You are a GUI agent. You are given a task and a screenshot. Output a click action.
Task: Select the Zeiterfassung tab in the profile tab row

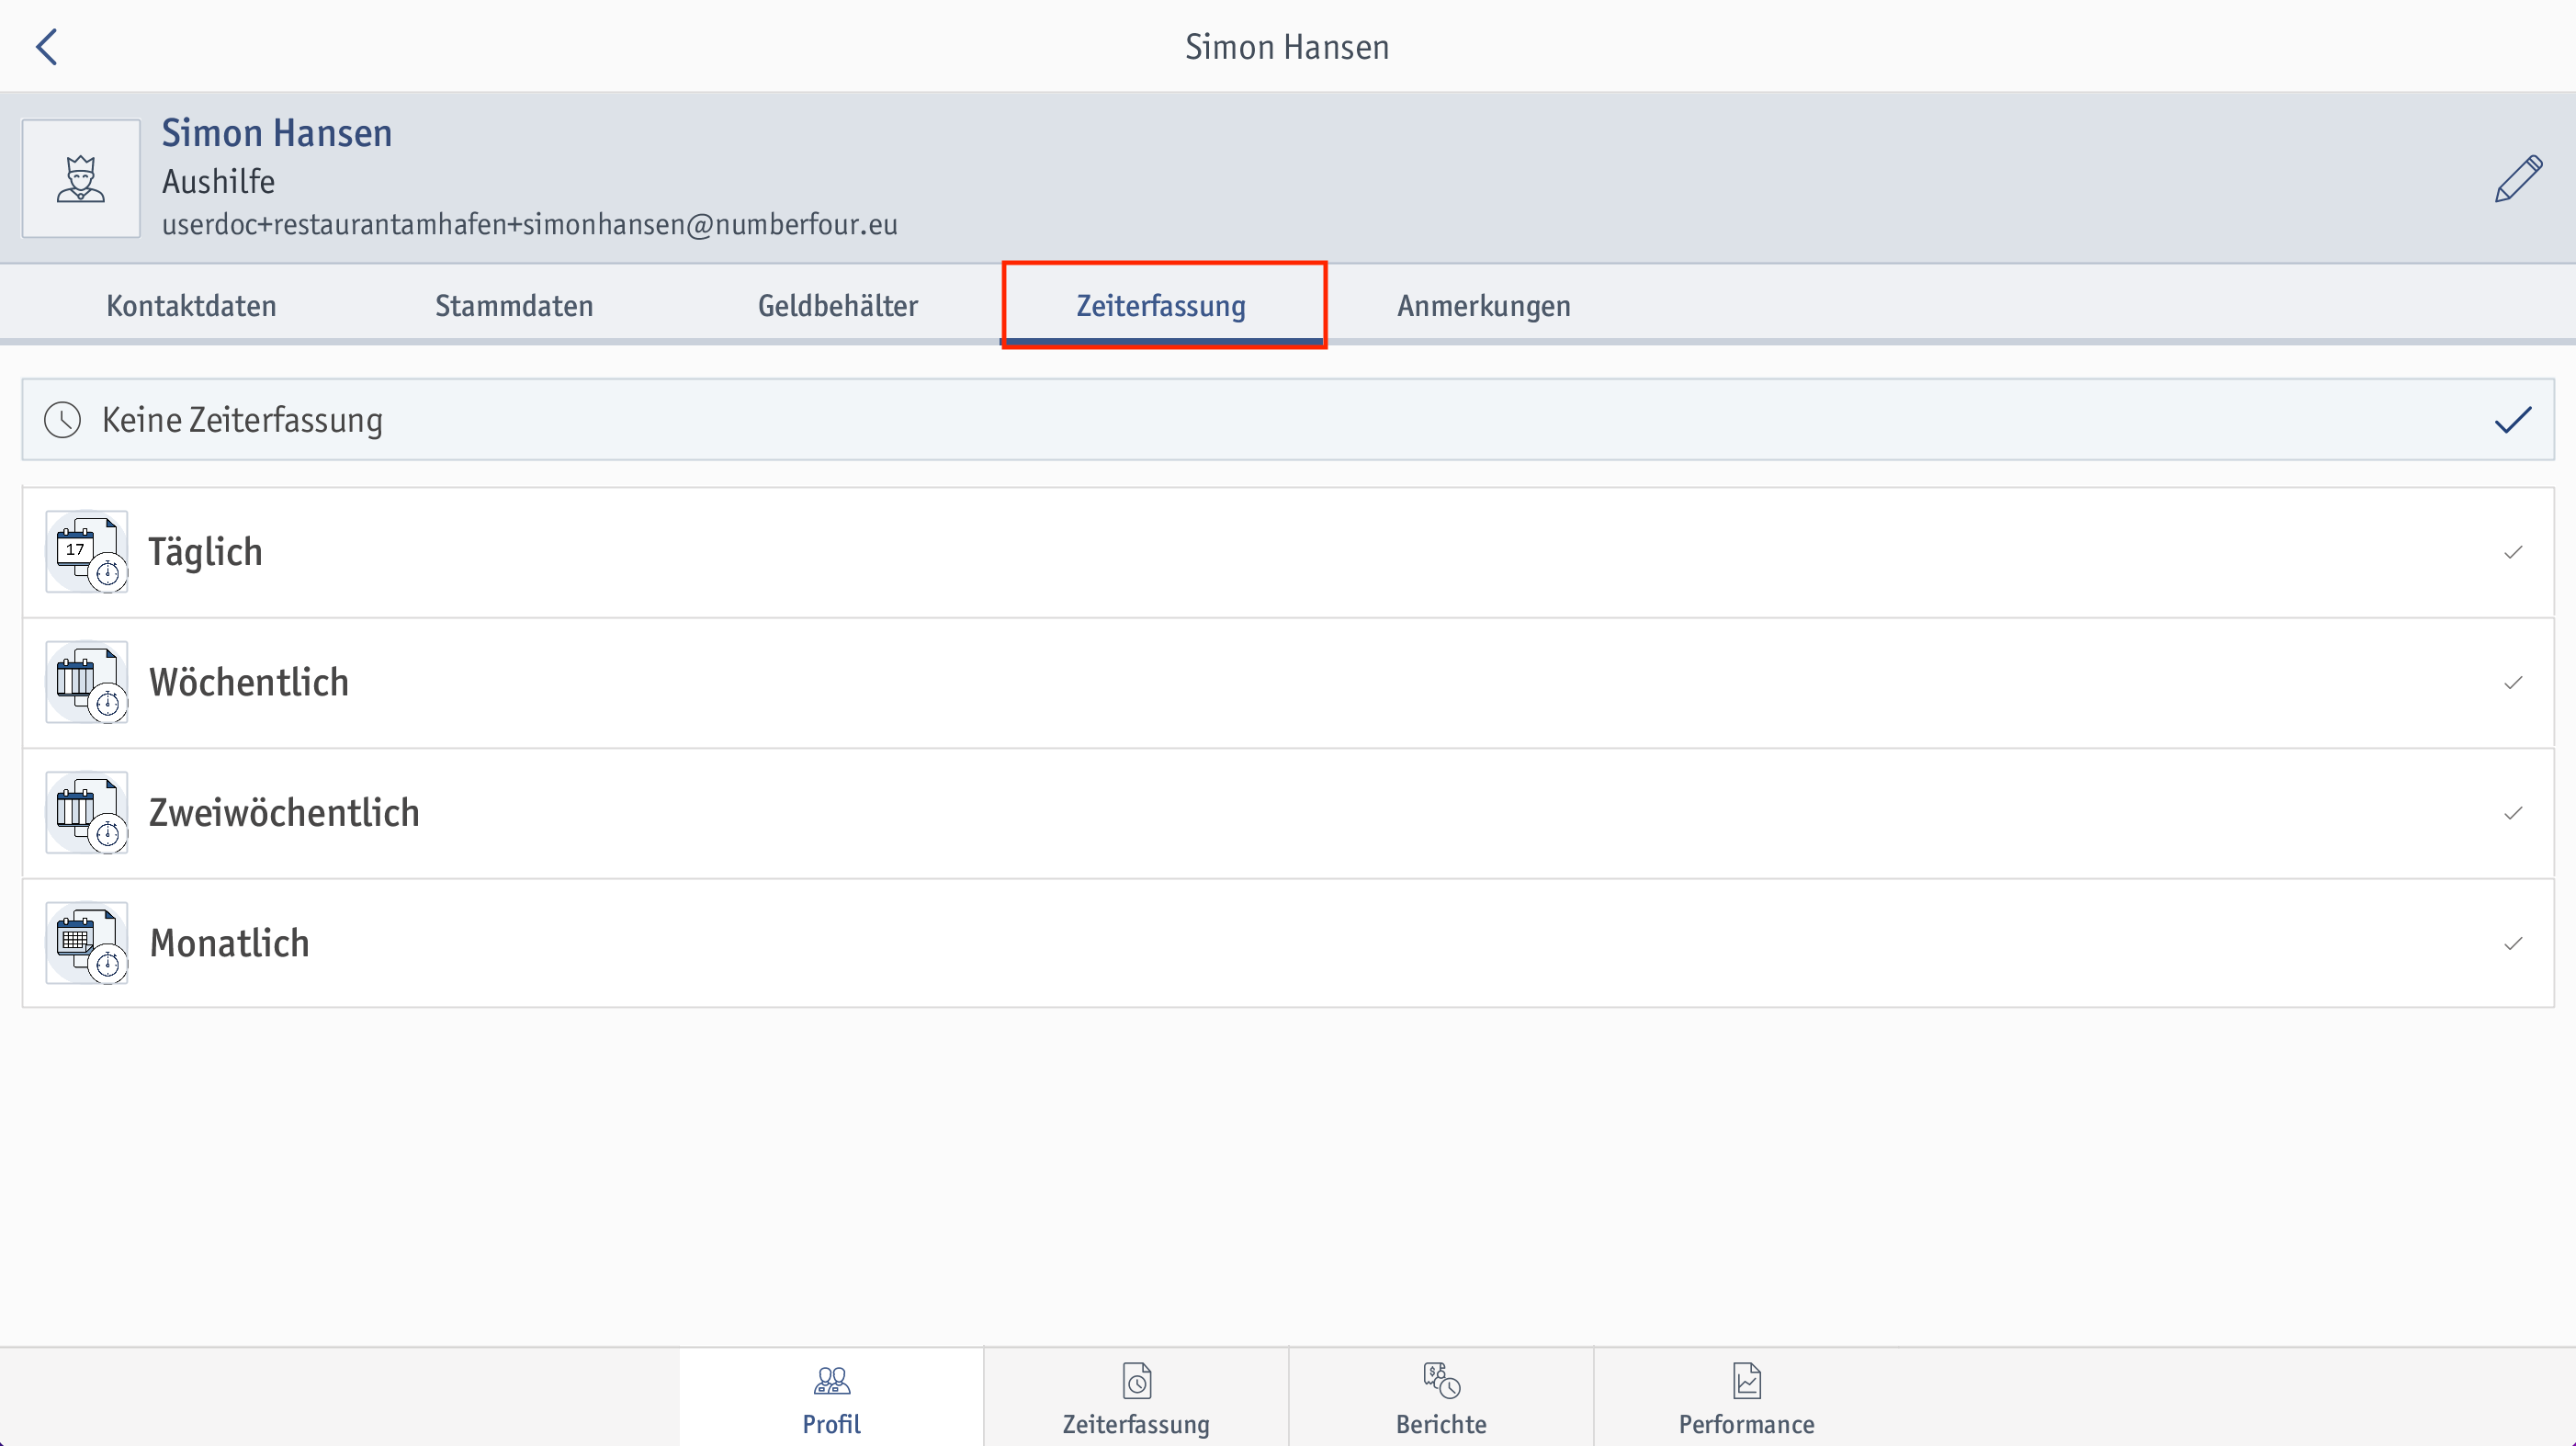1161,305
